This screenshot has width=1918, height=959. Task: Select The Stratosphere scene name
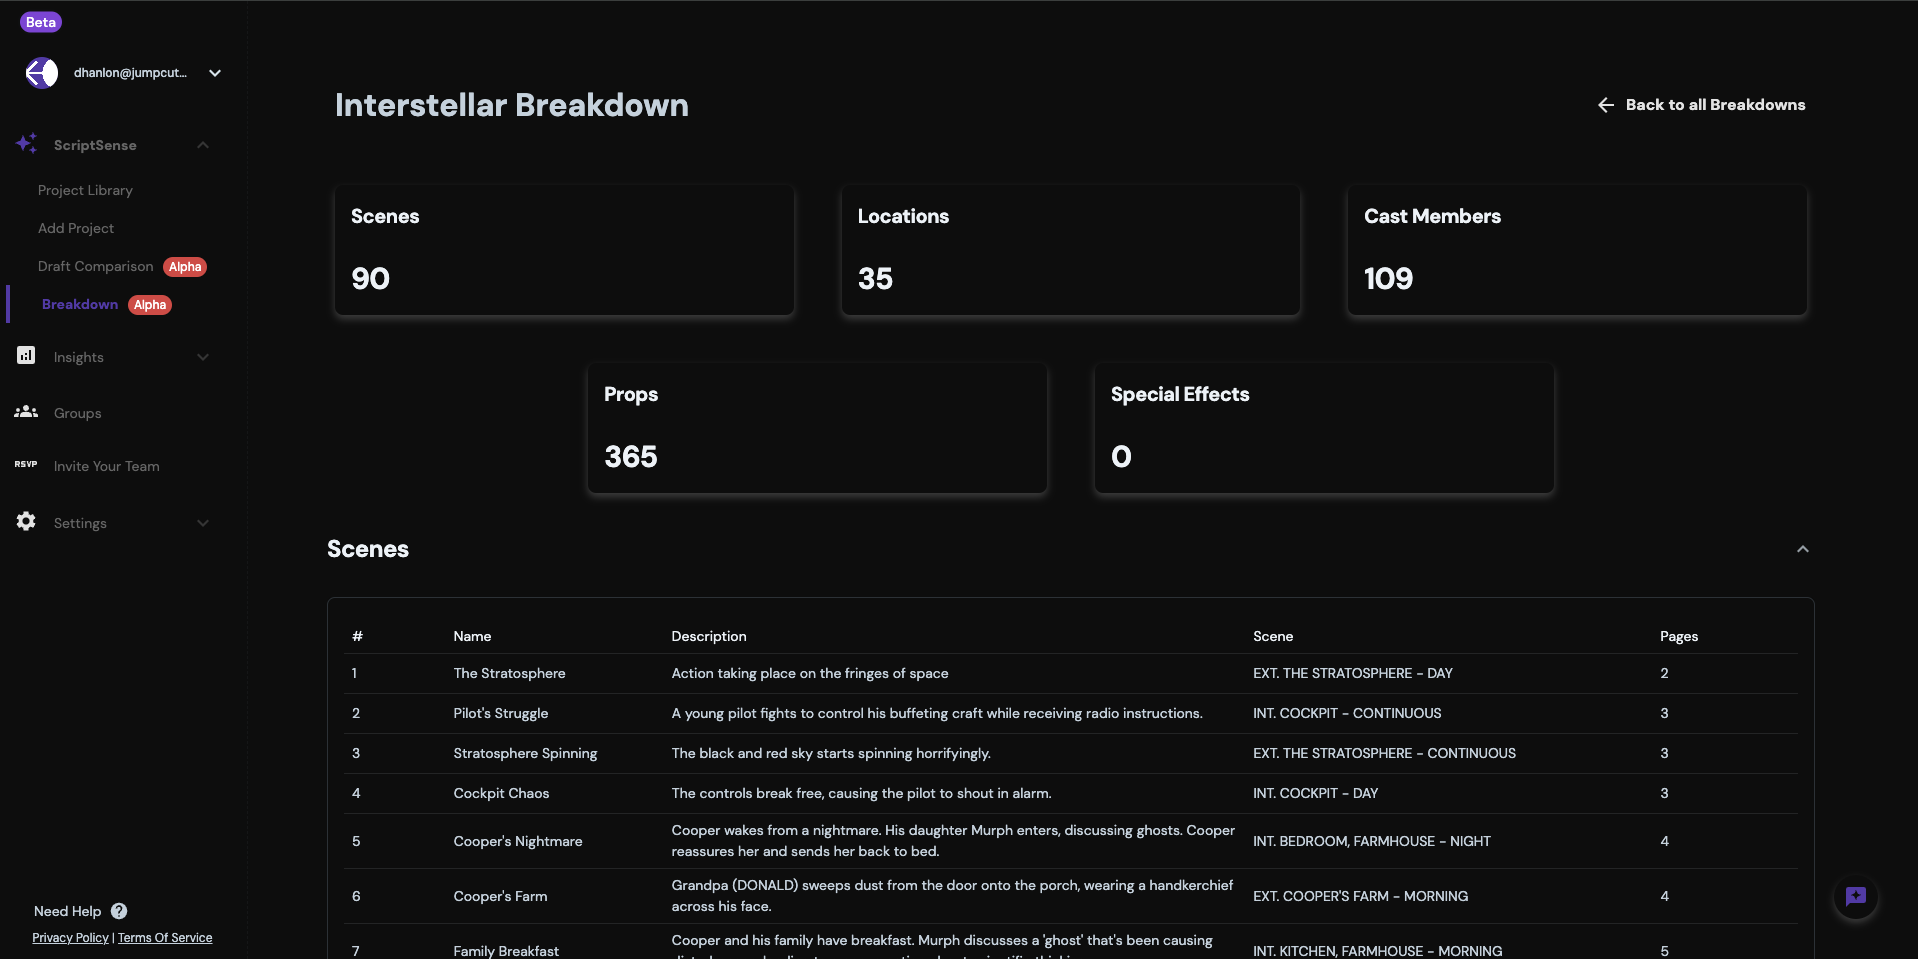click(509, 673)
